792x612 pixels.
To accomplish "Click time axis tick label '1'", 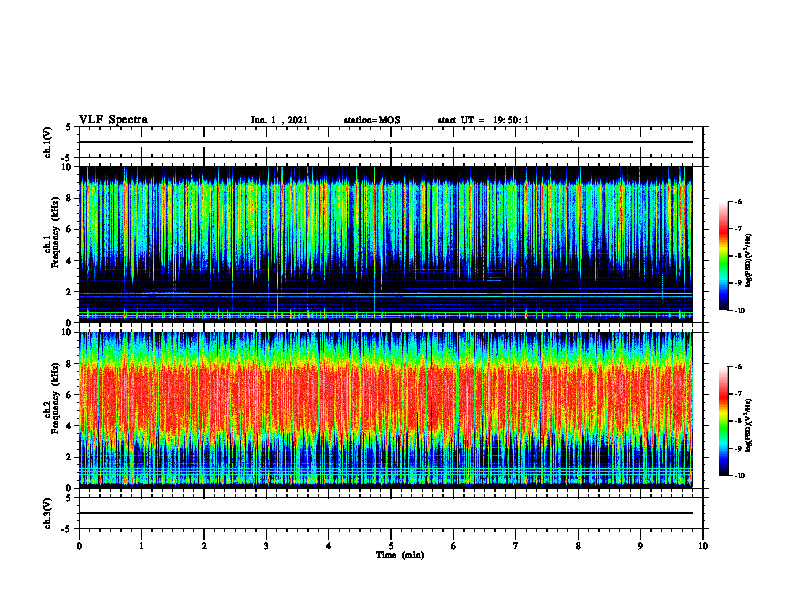I will (x=141, y=546).
